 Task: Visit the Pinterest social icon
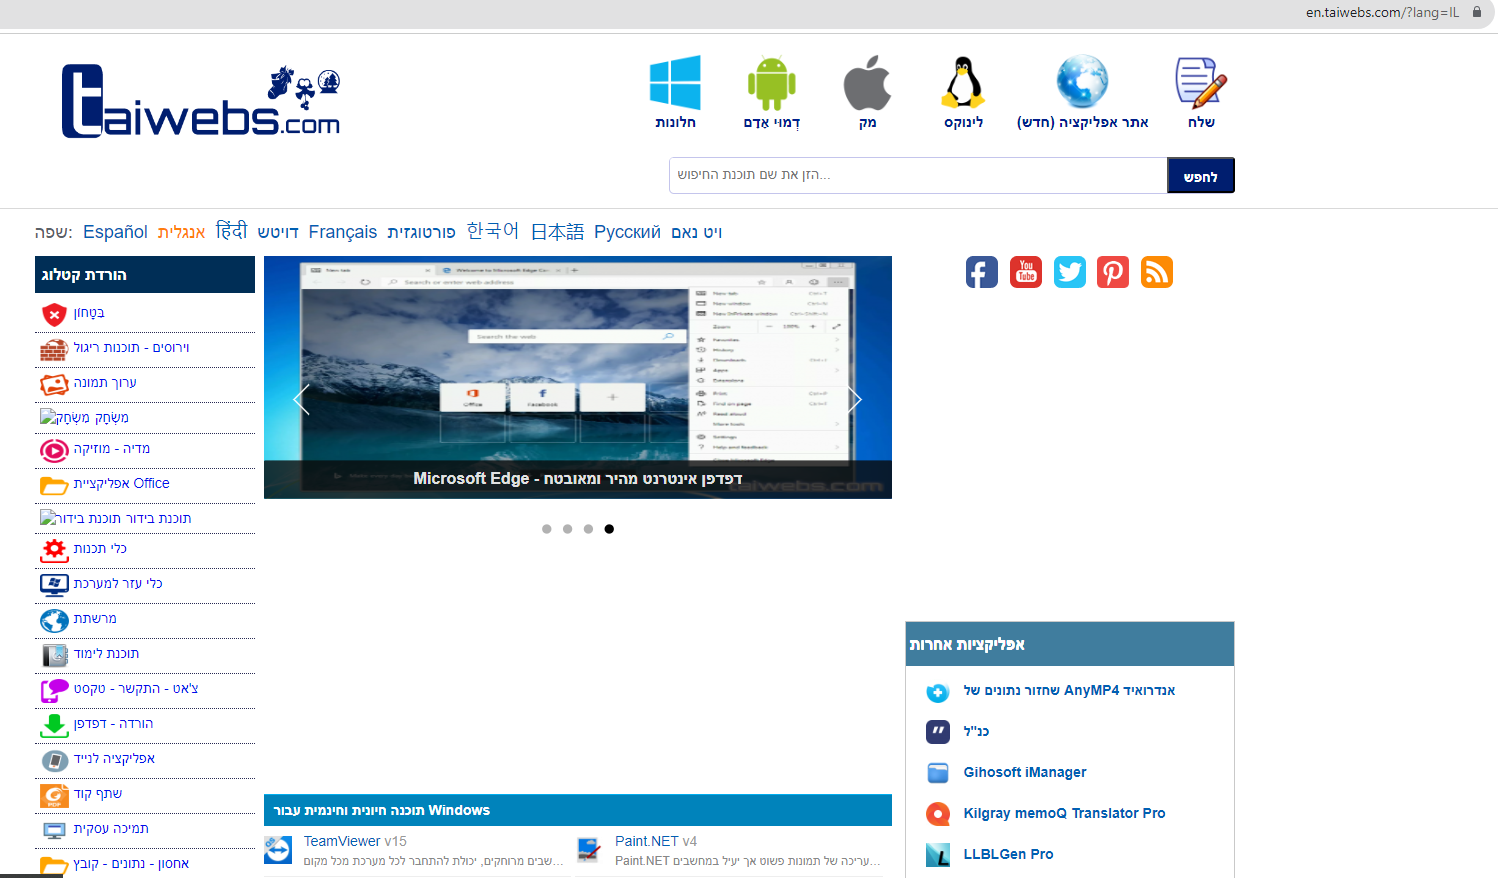click(x=1113, y=272)
